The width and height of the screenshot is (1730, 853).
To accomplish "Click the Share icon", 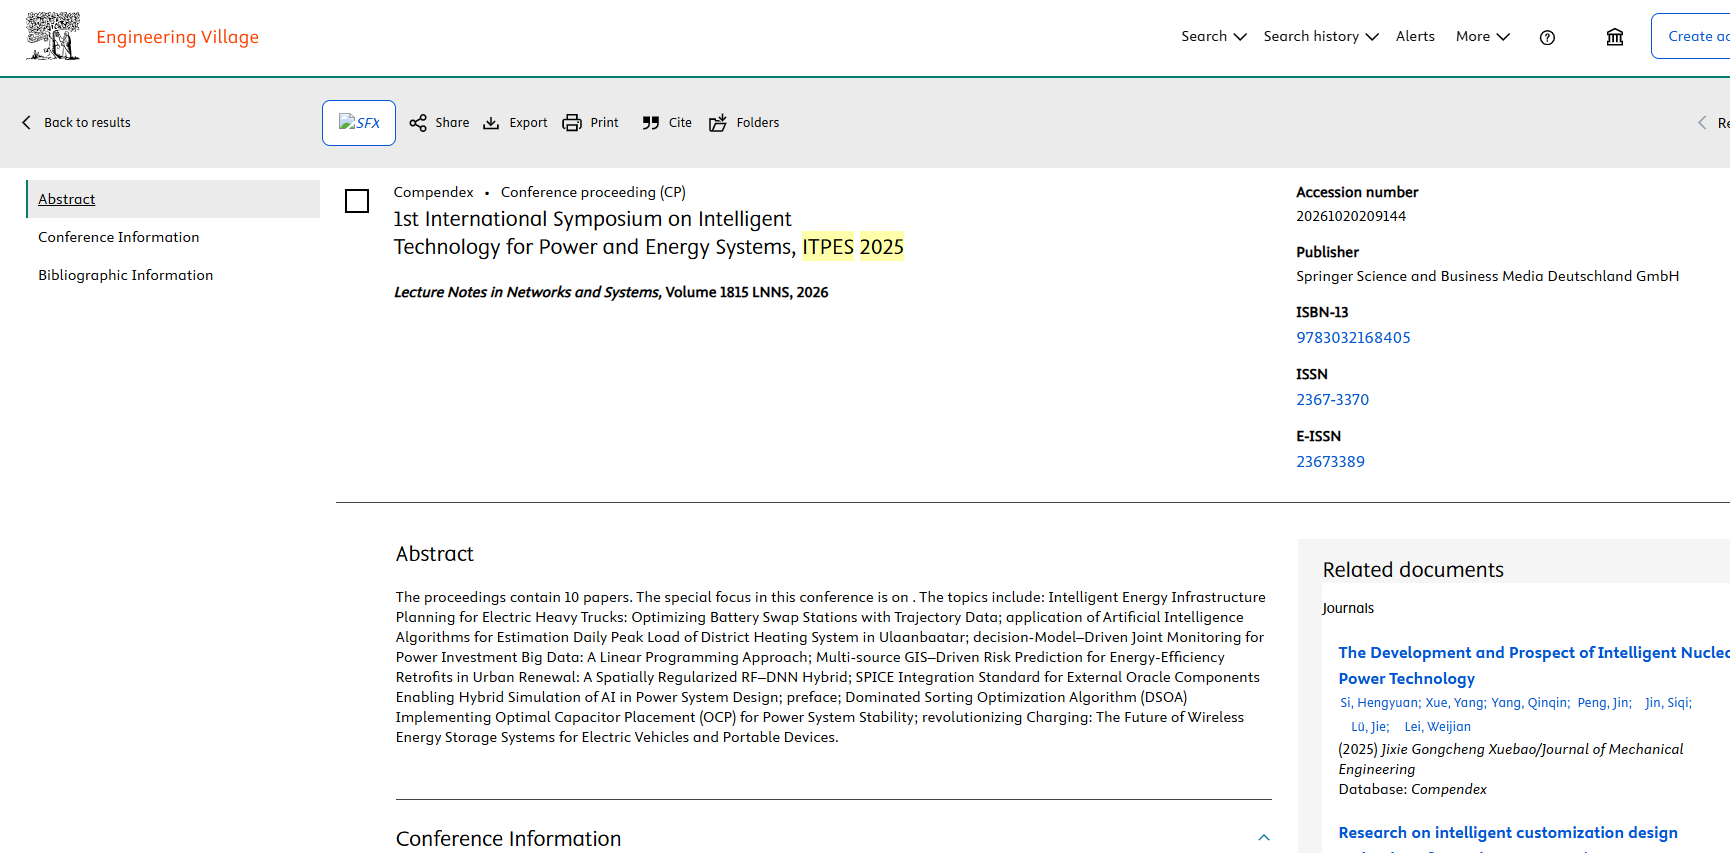I will pos(418,123).
